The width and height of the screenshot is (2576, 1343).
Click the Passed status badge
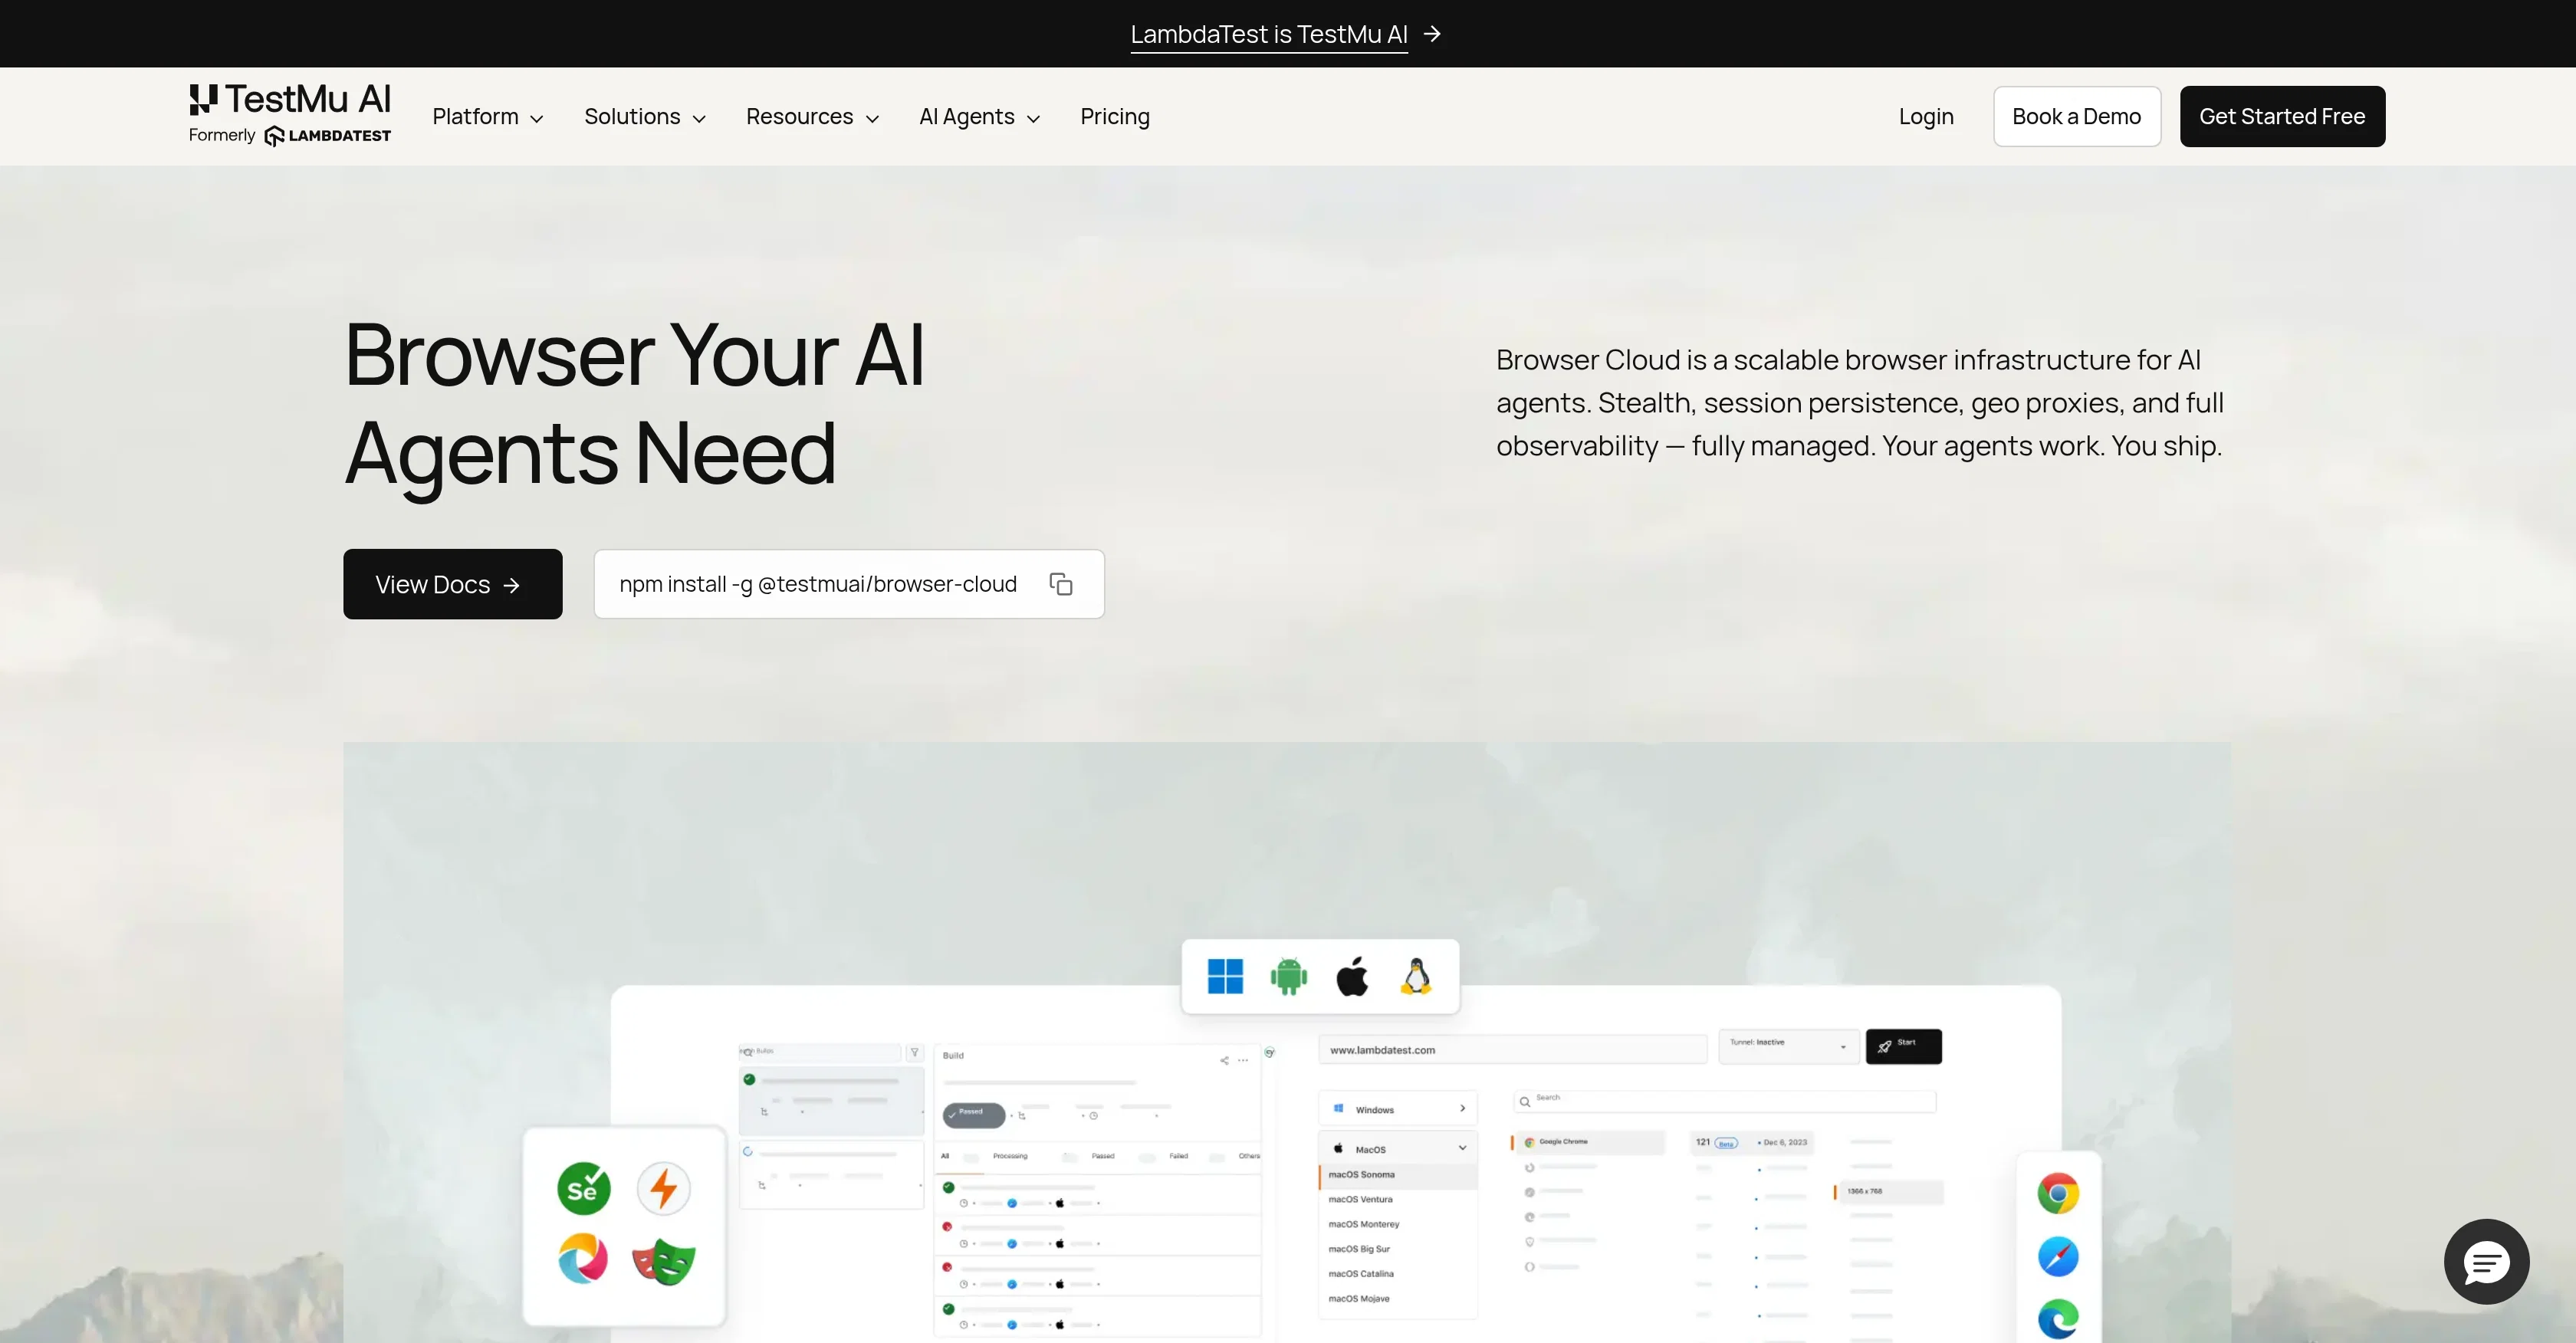[x=973, y=1114]
